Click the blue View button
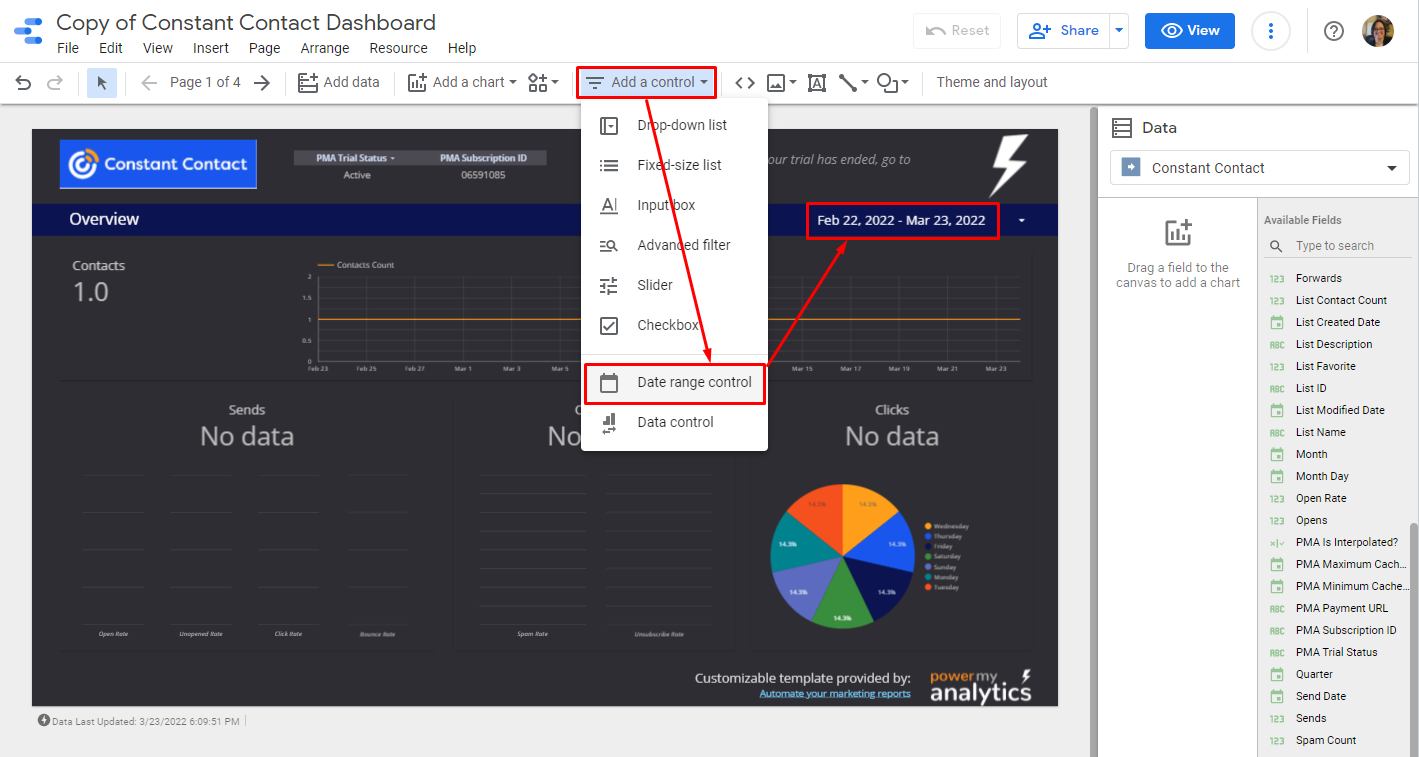The width and height of the screenshot is (1419, 757). (x=1189, y=31)
